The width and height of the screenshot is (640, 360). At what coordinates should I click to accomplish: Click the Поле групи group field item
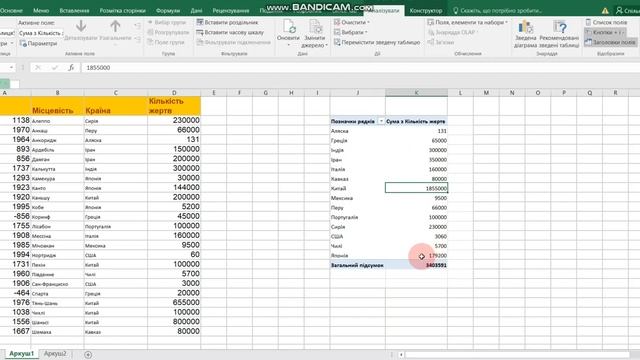point(166,42)
